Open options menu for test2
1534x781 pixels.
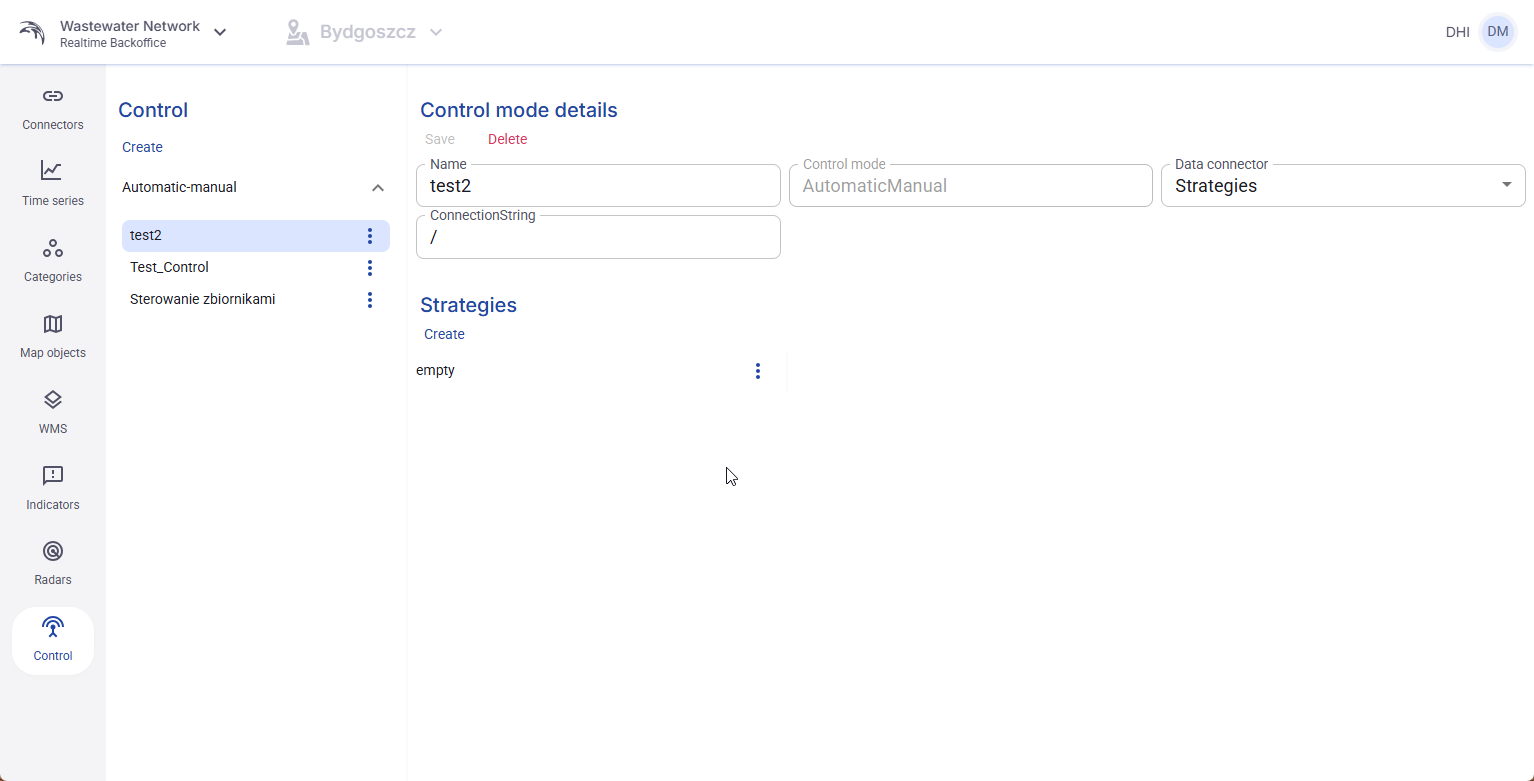tap(370, 236)
